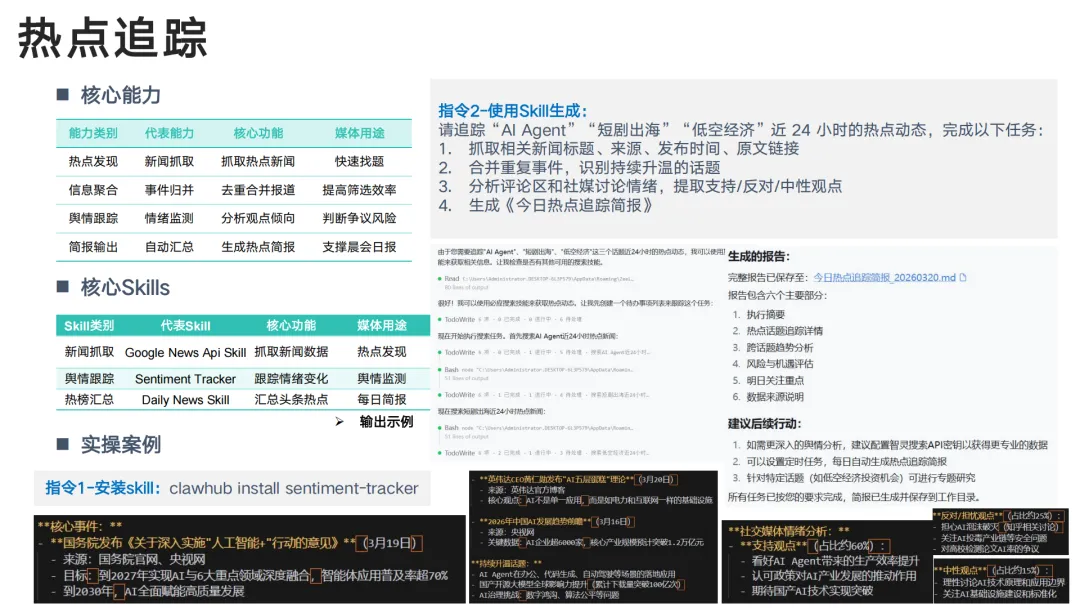Click the 汇总头条热点 cell
Image resolution: width=1080 pixels, height=608 pixels.
291,399
